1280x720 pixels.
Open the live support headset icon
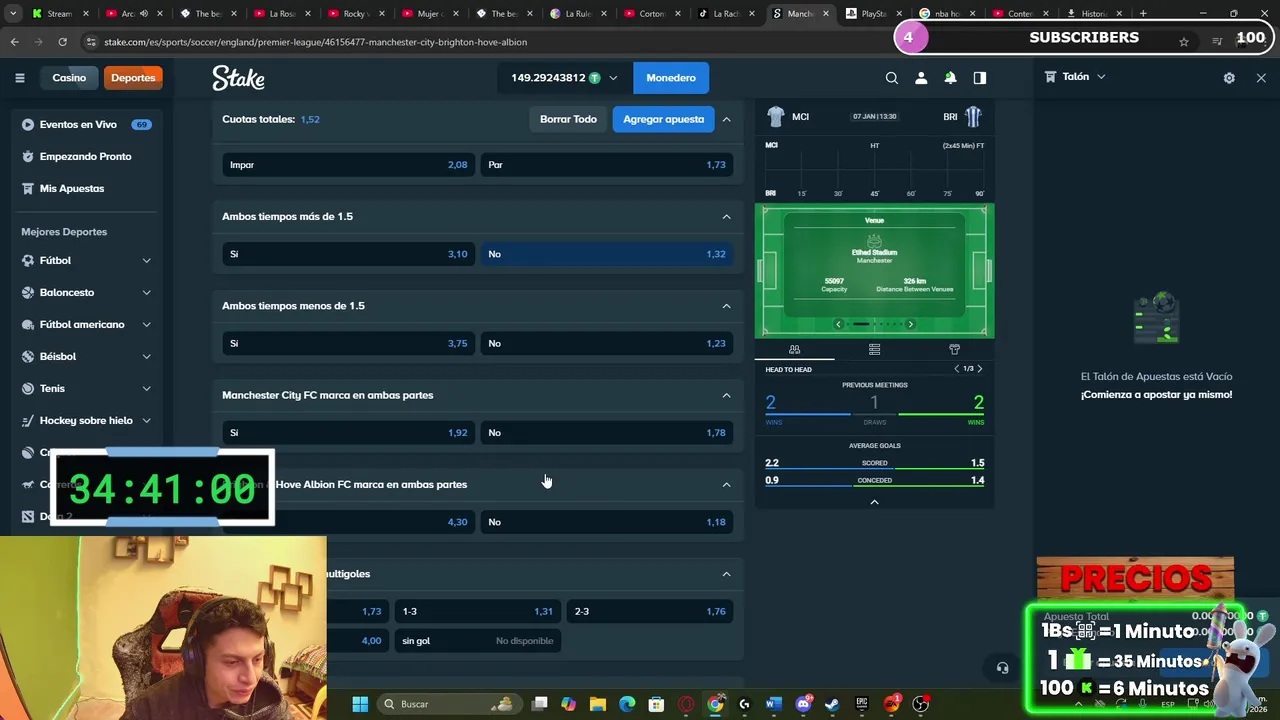tap(1002, 668)
